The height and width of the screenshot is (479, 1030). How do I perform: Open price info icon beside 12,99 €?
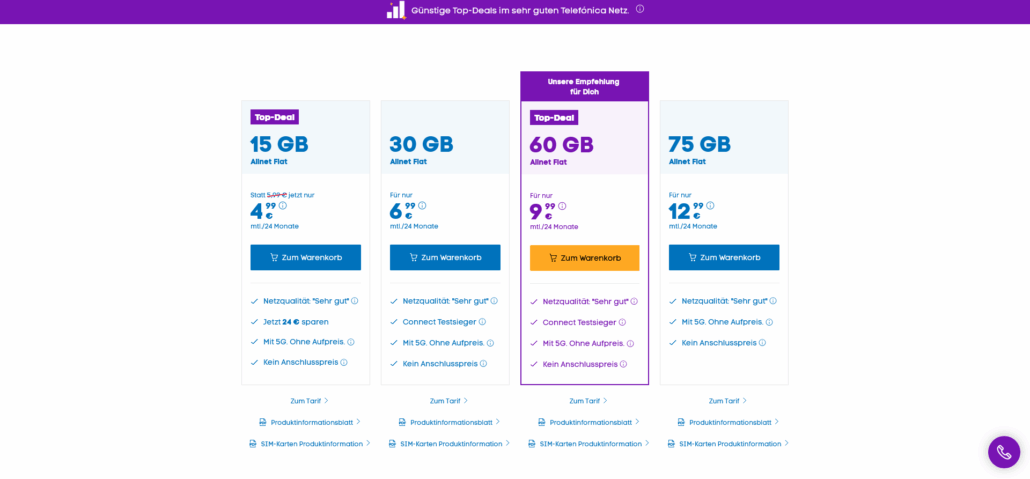pyautogui.click(x=710, y=206)
